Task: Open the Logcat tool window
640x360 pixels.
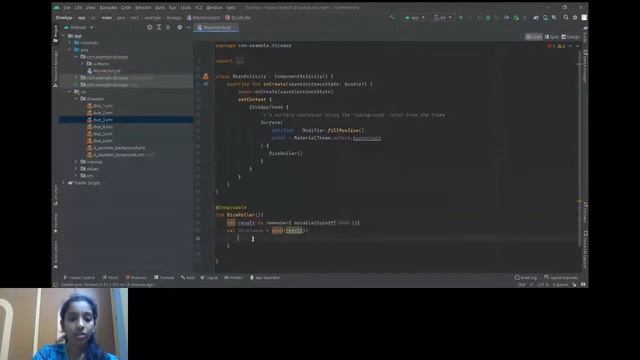Action: pyautogui.click(x=209, y=278)
